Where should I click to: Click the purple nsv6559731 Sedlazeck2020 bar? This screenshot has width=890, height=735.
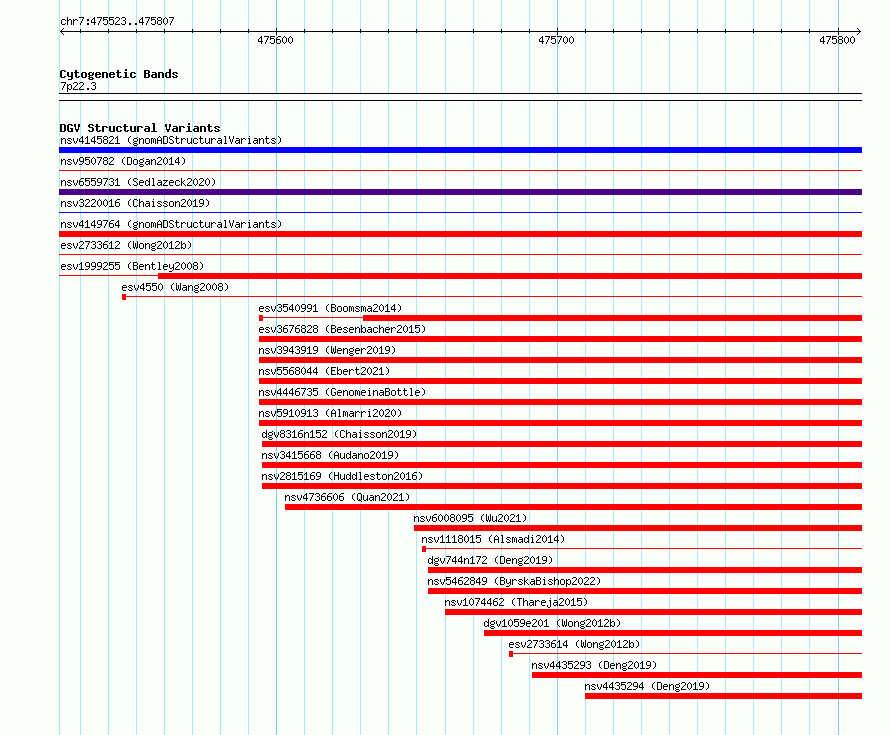click(460, 192)
